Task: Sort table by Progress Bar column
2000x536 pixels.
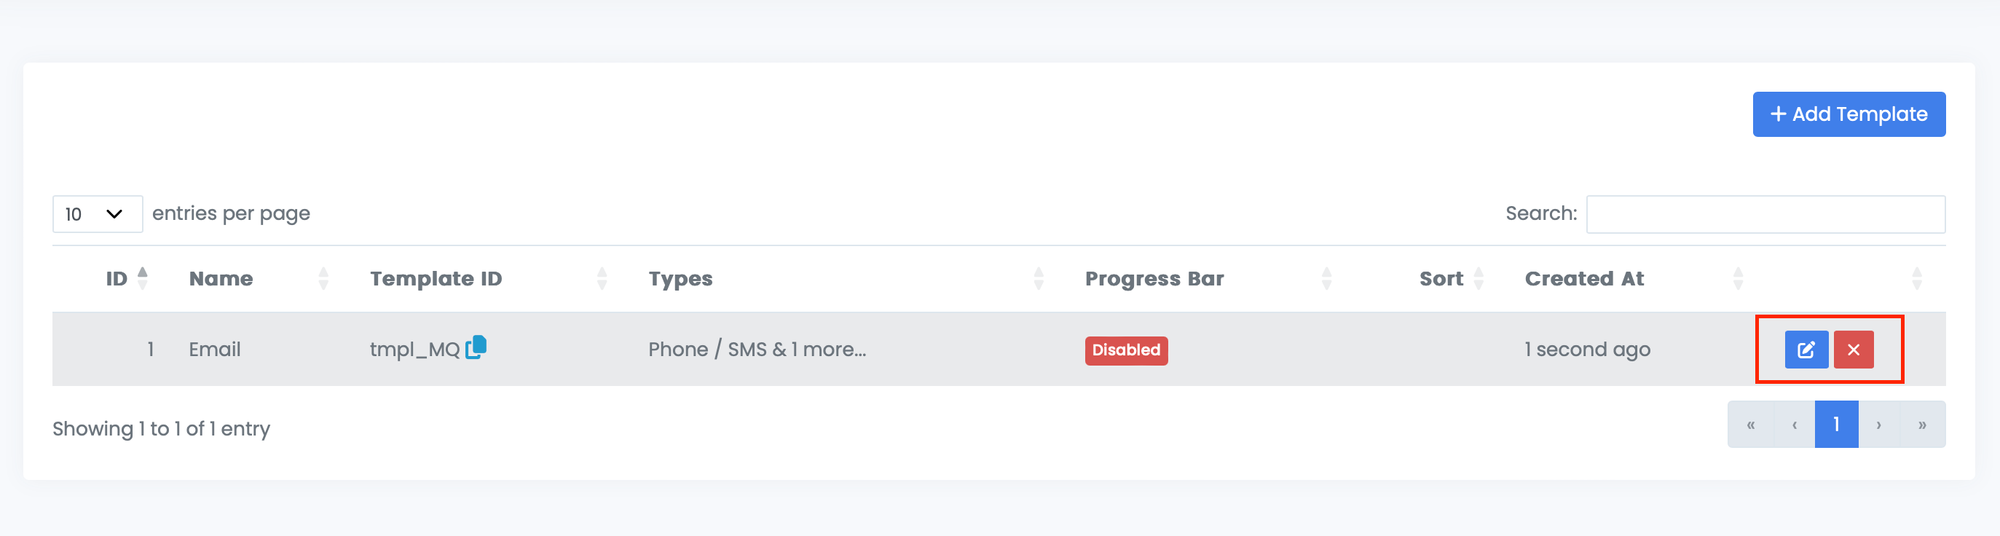Action: (x=1154, y=279)
